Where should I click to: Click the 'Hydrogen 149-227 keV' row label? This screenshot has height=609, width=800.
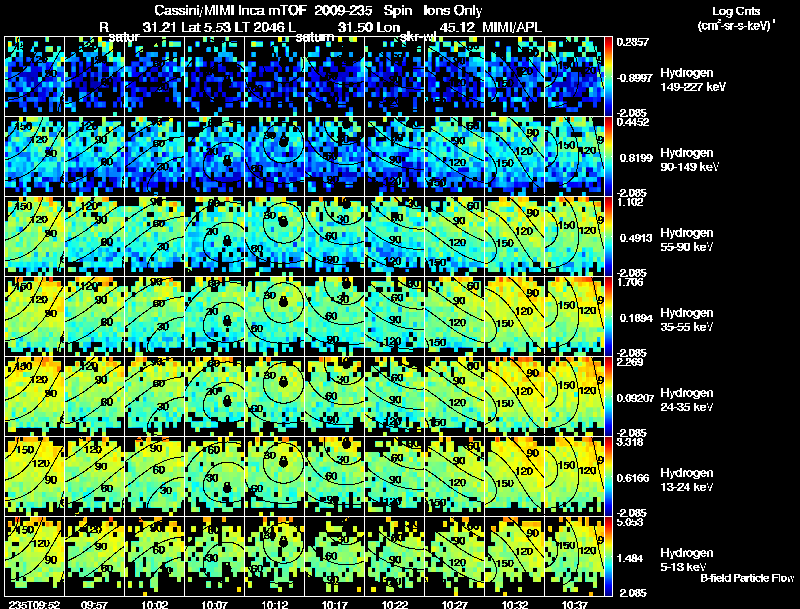click(x=693, y=80)
